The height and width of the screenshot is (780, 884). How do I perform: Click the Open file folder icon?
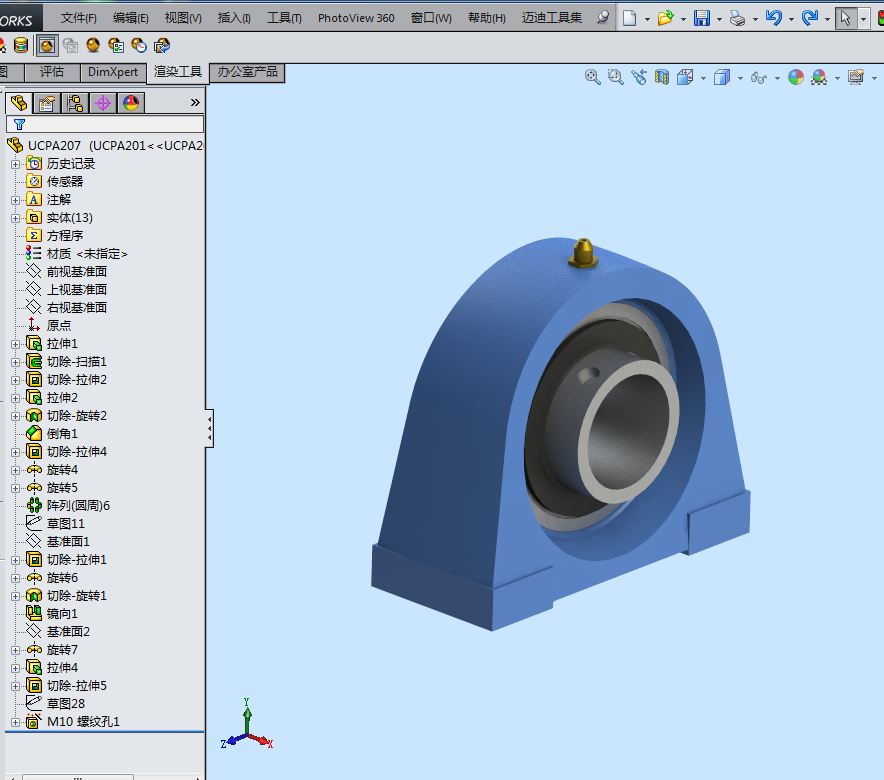665,18
